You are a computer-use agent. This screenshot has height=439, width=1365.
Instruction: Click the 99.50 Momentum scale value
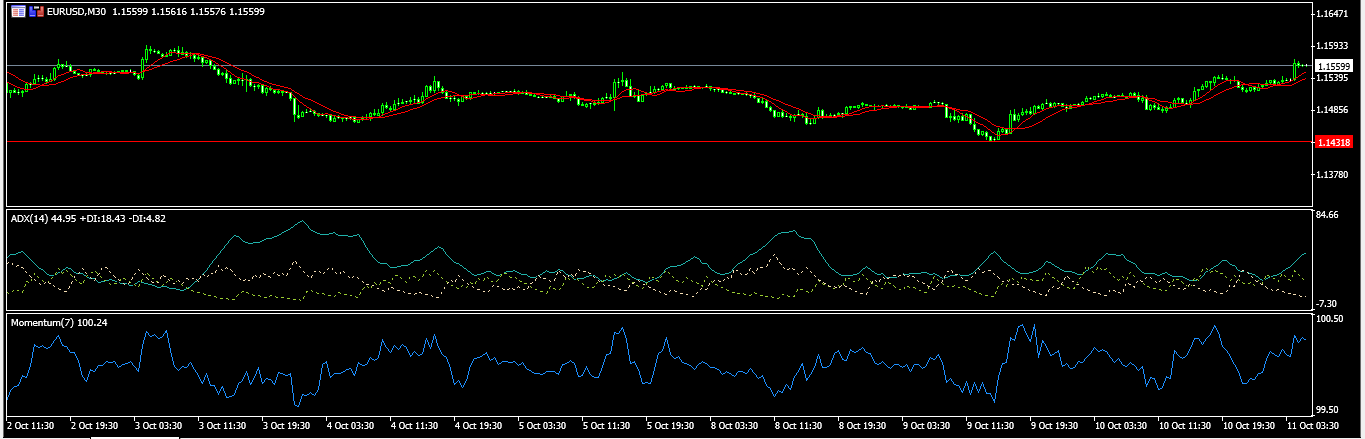click(1330, 409)
